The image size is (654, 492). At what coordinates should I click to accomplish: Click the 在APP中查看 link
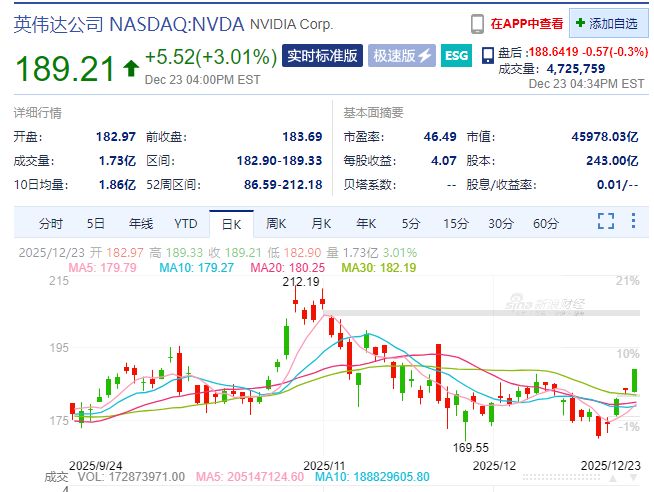click(526, 23)
